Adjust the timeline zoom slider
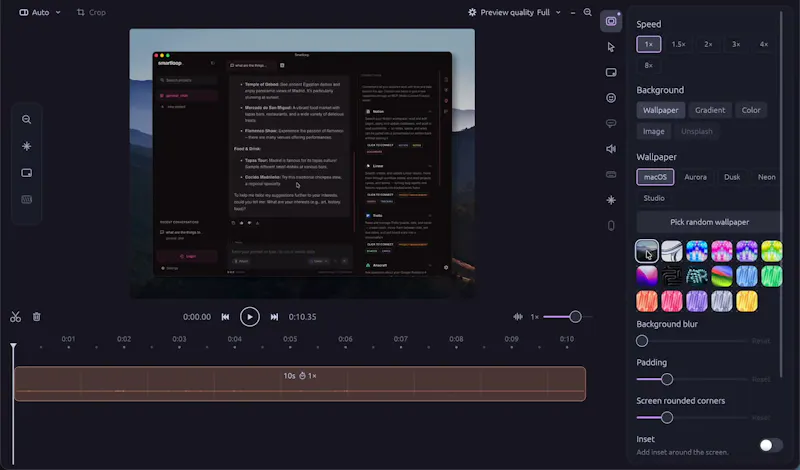 tap(567, 317)
